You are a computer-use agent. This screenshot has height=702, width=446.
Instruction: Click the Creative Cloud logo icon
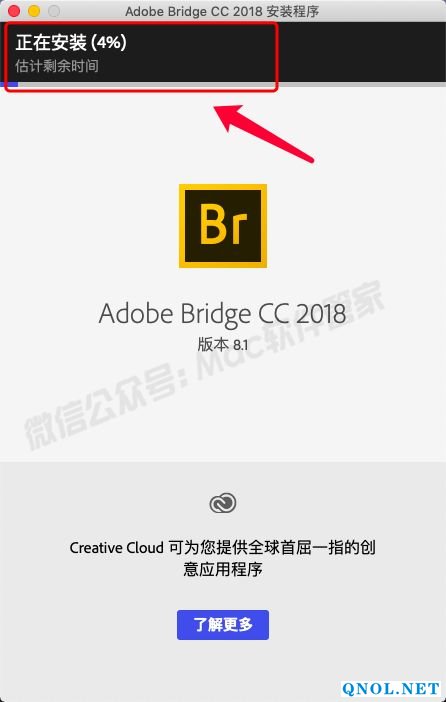(223, 503)
